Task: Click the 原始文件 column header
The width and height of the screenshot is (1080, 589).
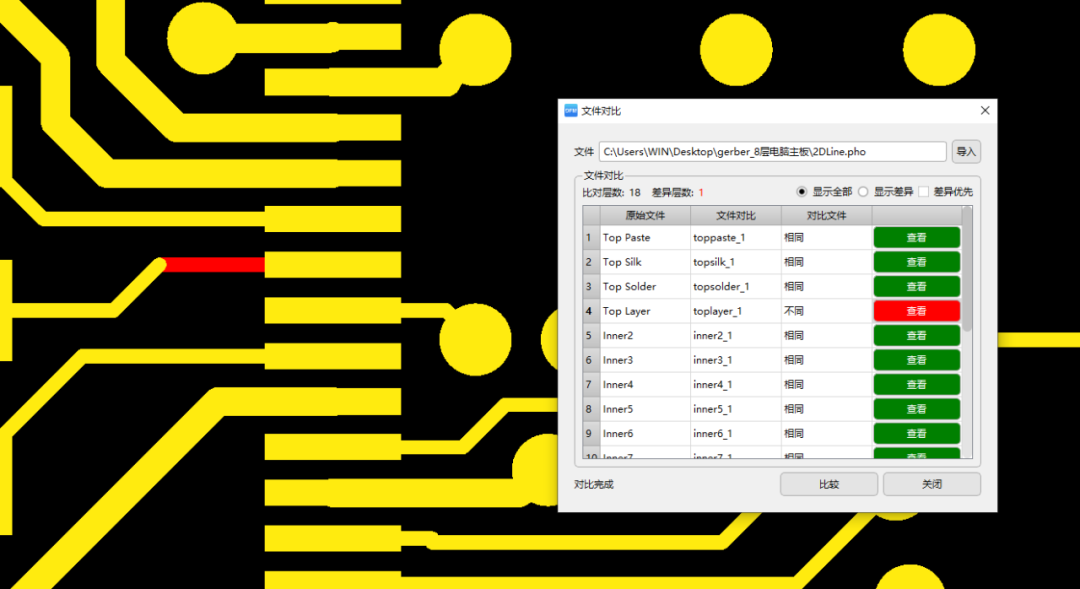Action: [x=645, y=216]
